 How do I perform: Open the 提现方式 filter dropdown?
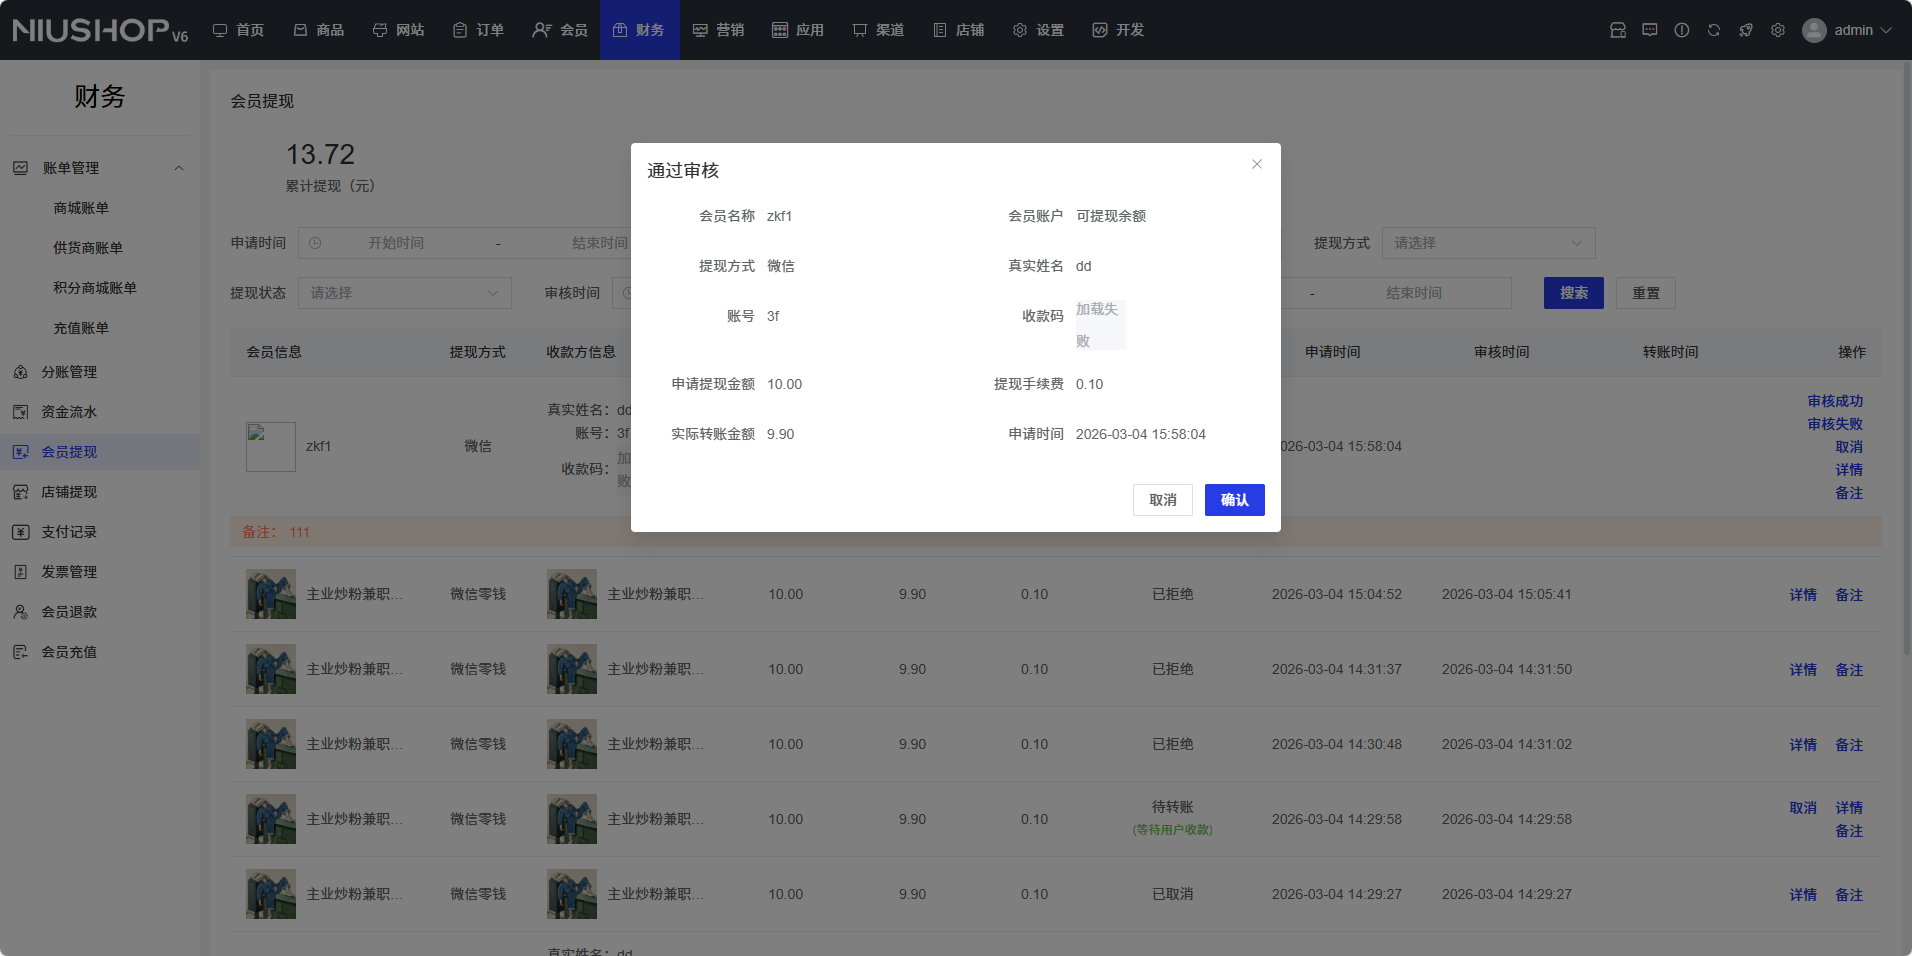(1488, 243)
